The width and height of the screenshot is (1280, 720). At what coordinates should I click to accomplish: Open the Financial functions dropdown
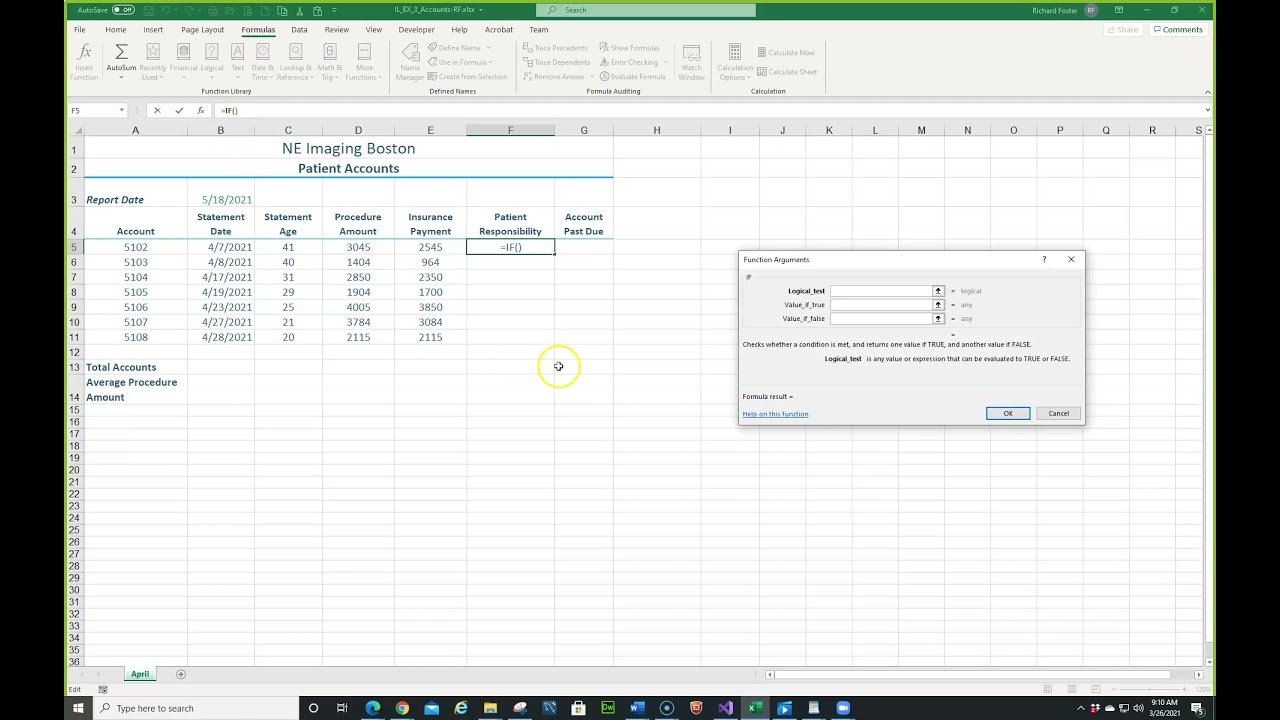(x=183, y=63)
